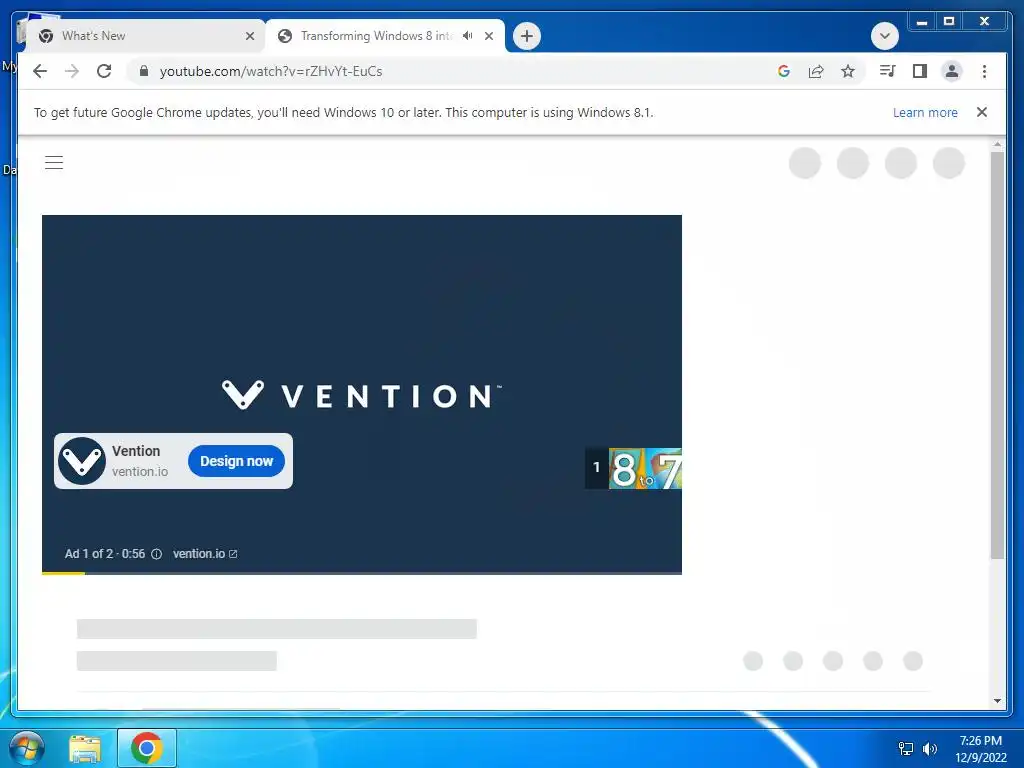This screenshot has height=768, width=1024.
Task: Open volume icon in system tray
Action: point(930,749)
